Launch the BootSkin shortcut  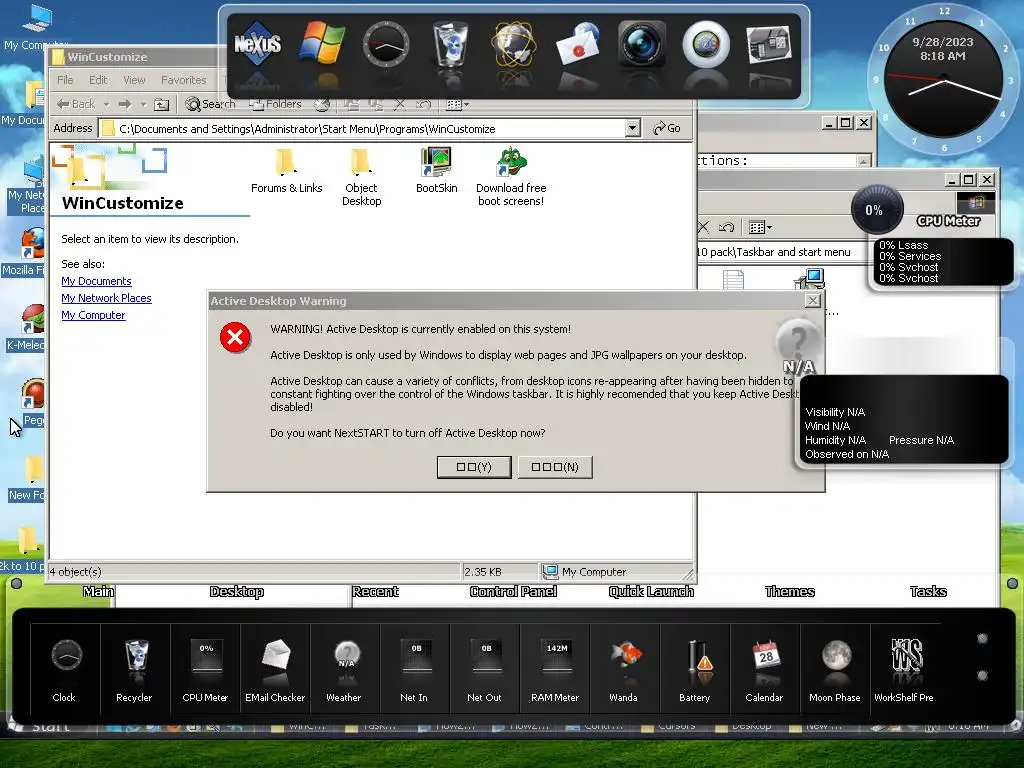click(x=436, y=171)
